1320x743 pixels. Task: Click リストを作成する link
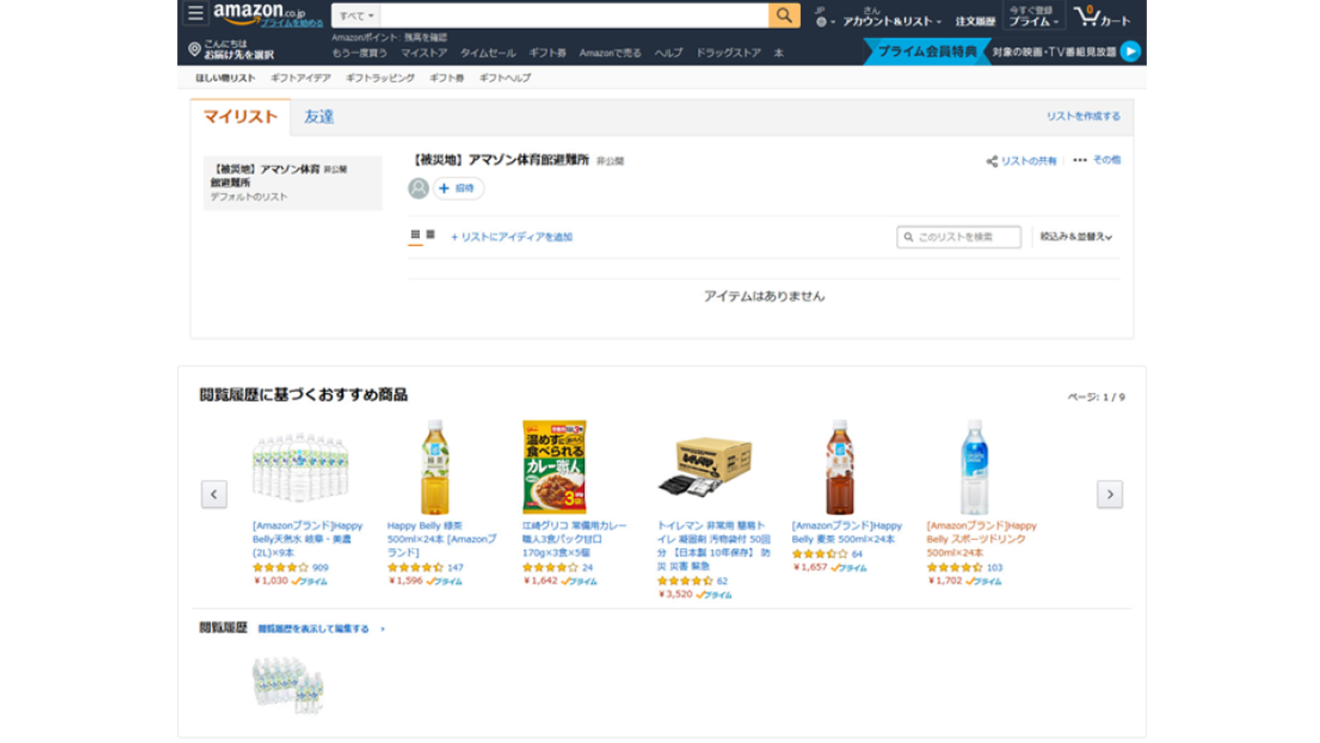point(1083,116)
